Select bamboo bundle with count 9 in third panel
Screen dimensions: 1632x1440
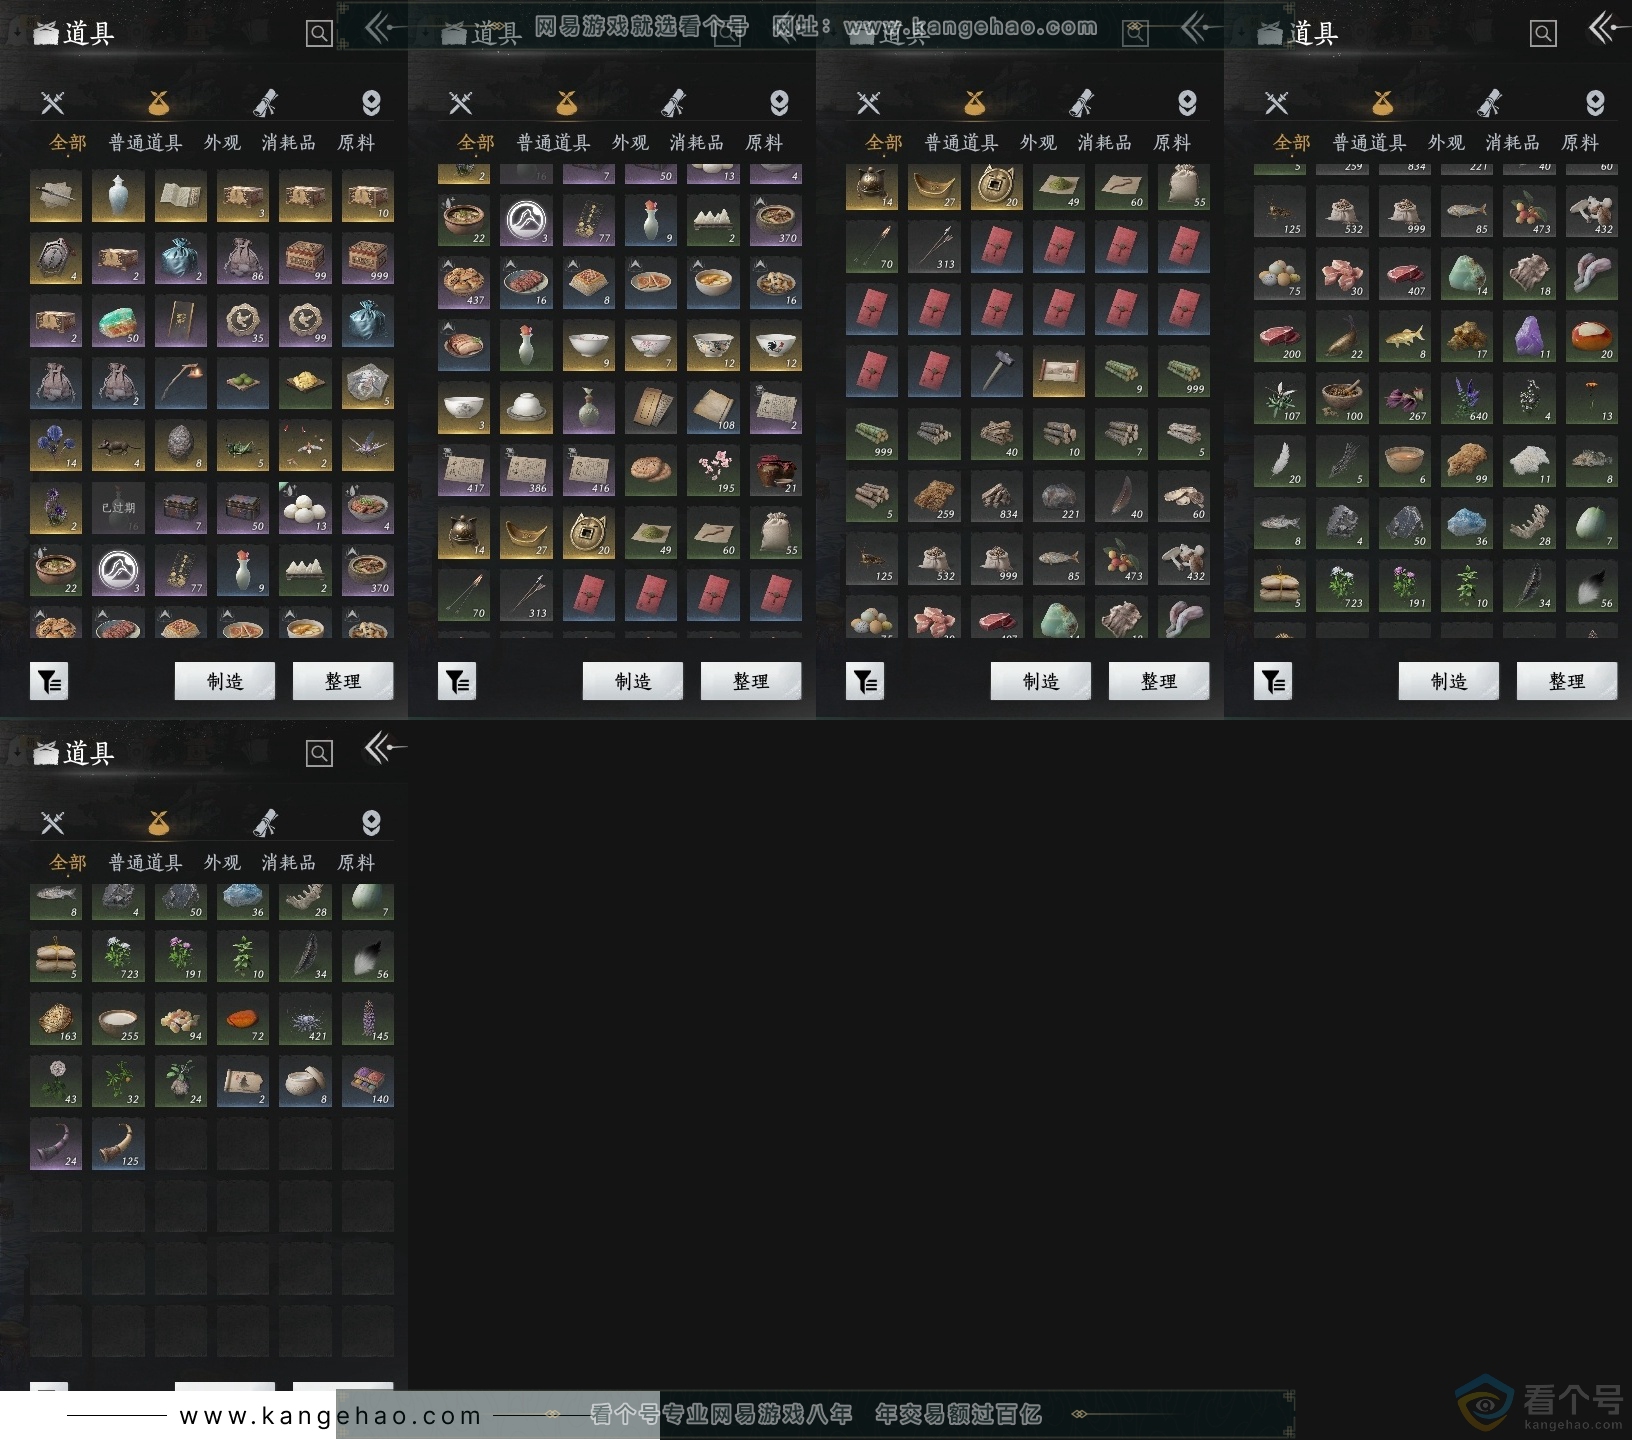[x=1121, y=371]
